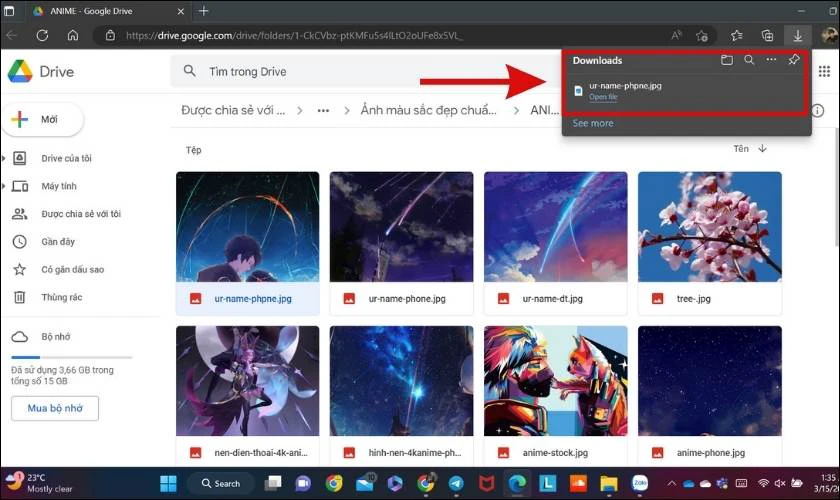Refresh the current page
The image size is (840, 500).
[42, 35]
